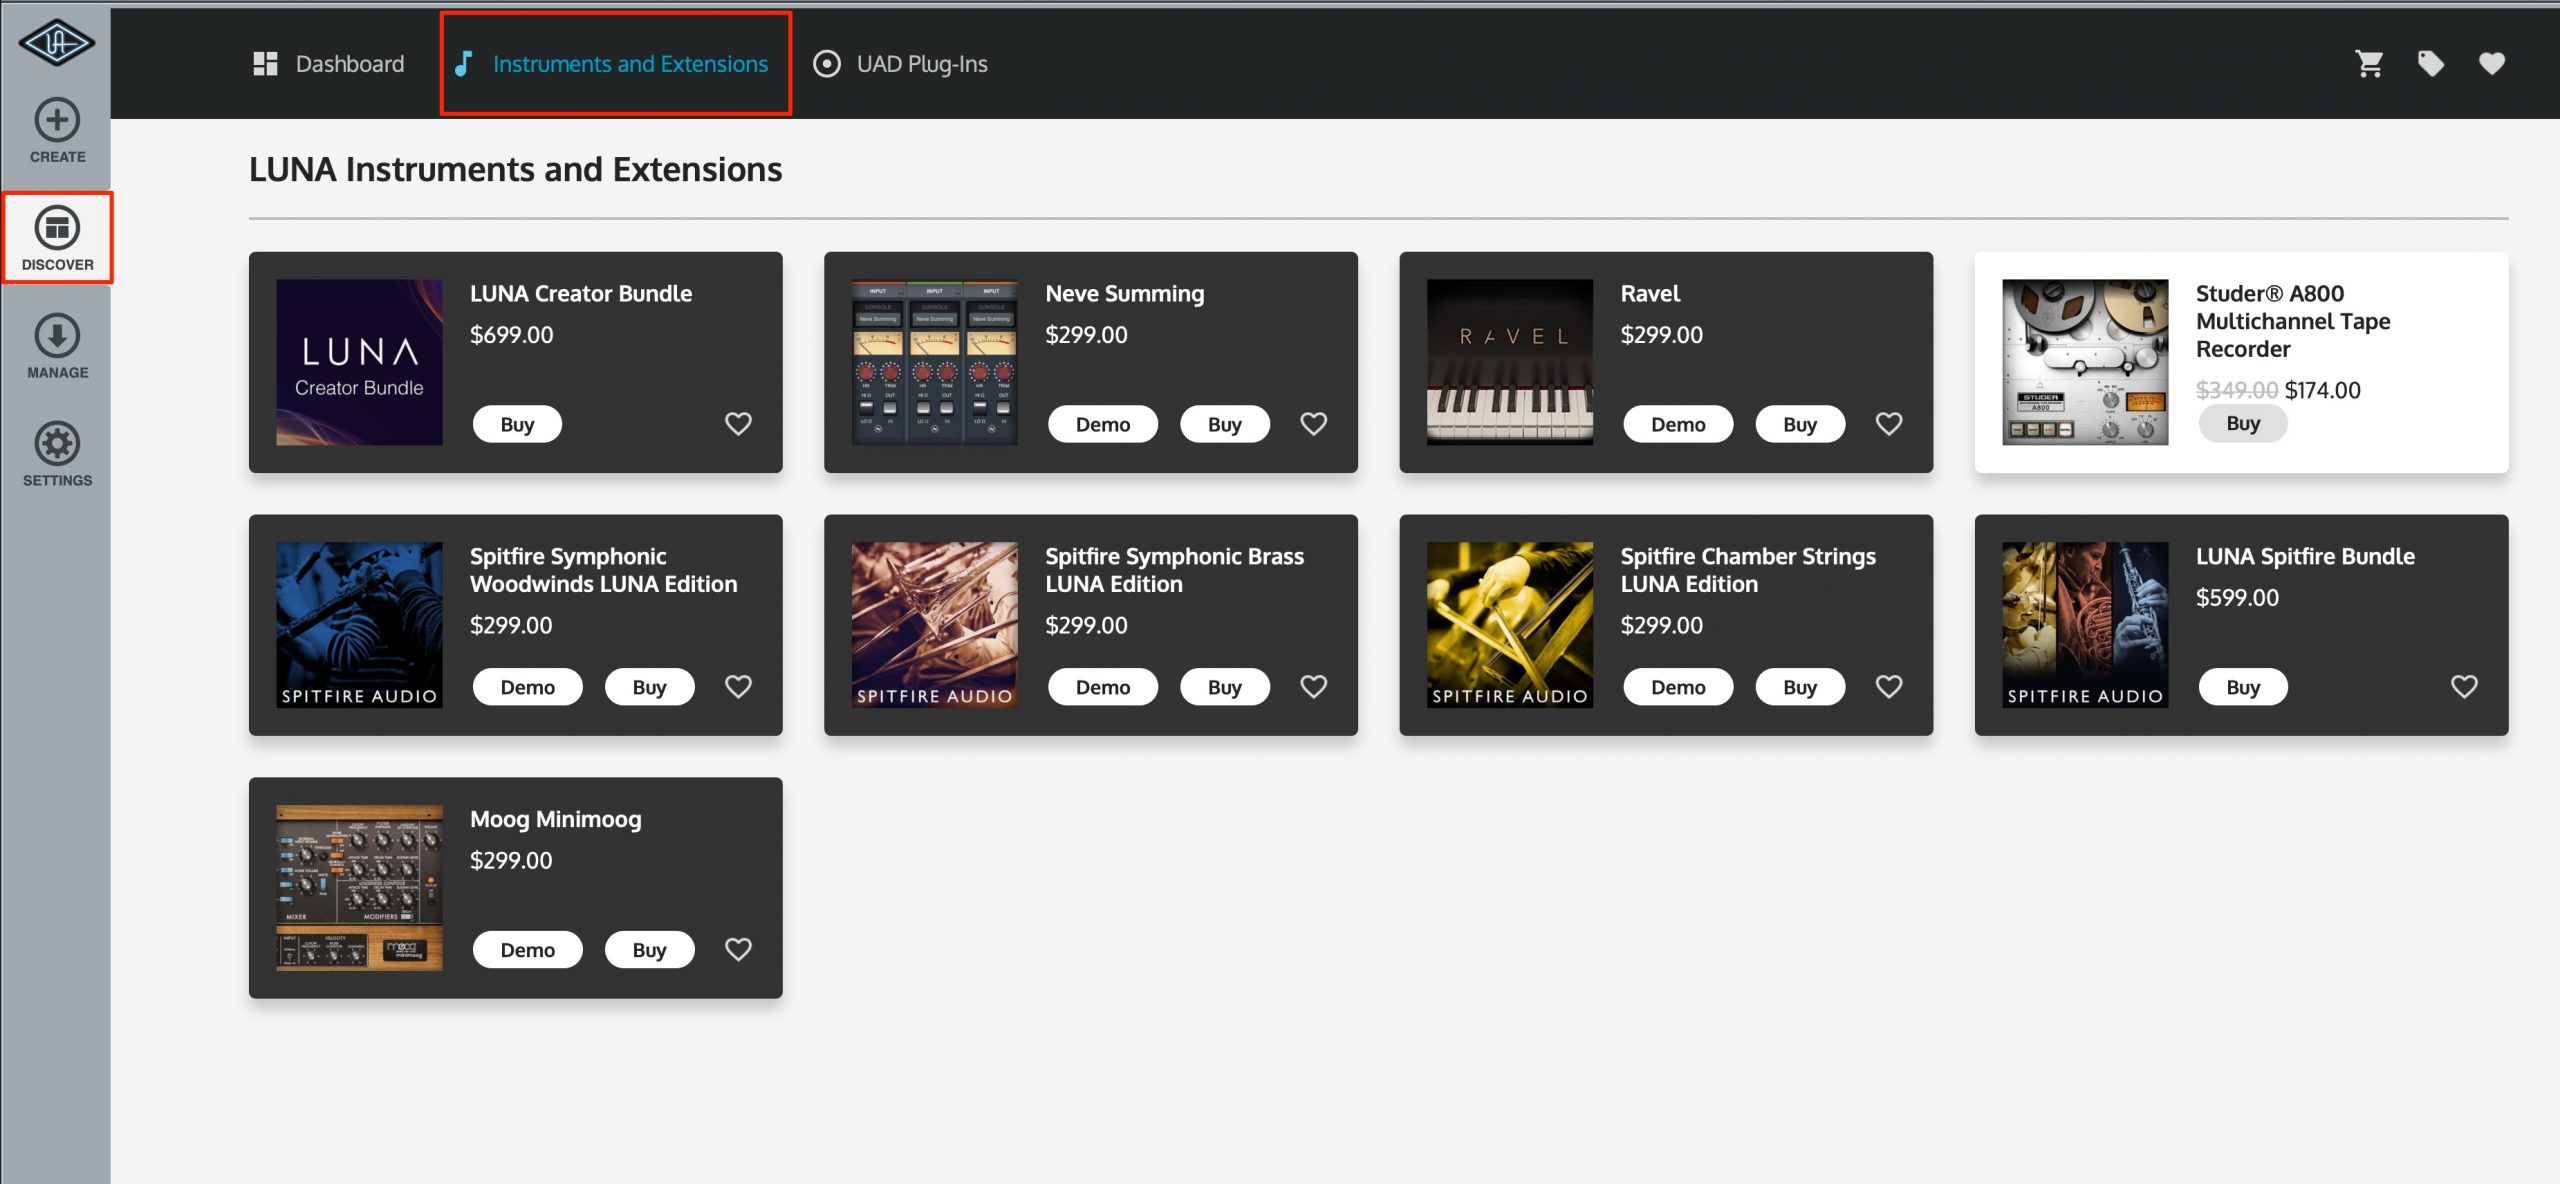Click Spitfire Symphonic Woodwinds LUNA Edition title
This screenshot has width=2560, height=1184.
[603, 570]
